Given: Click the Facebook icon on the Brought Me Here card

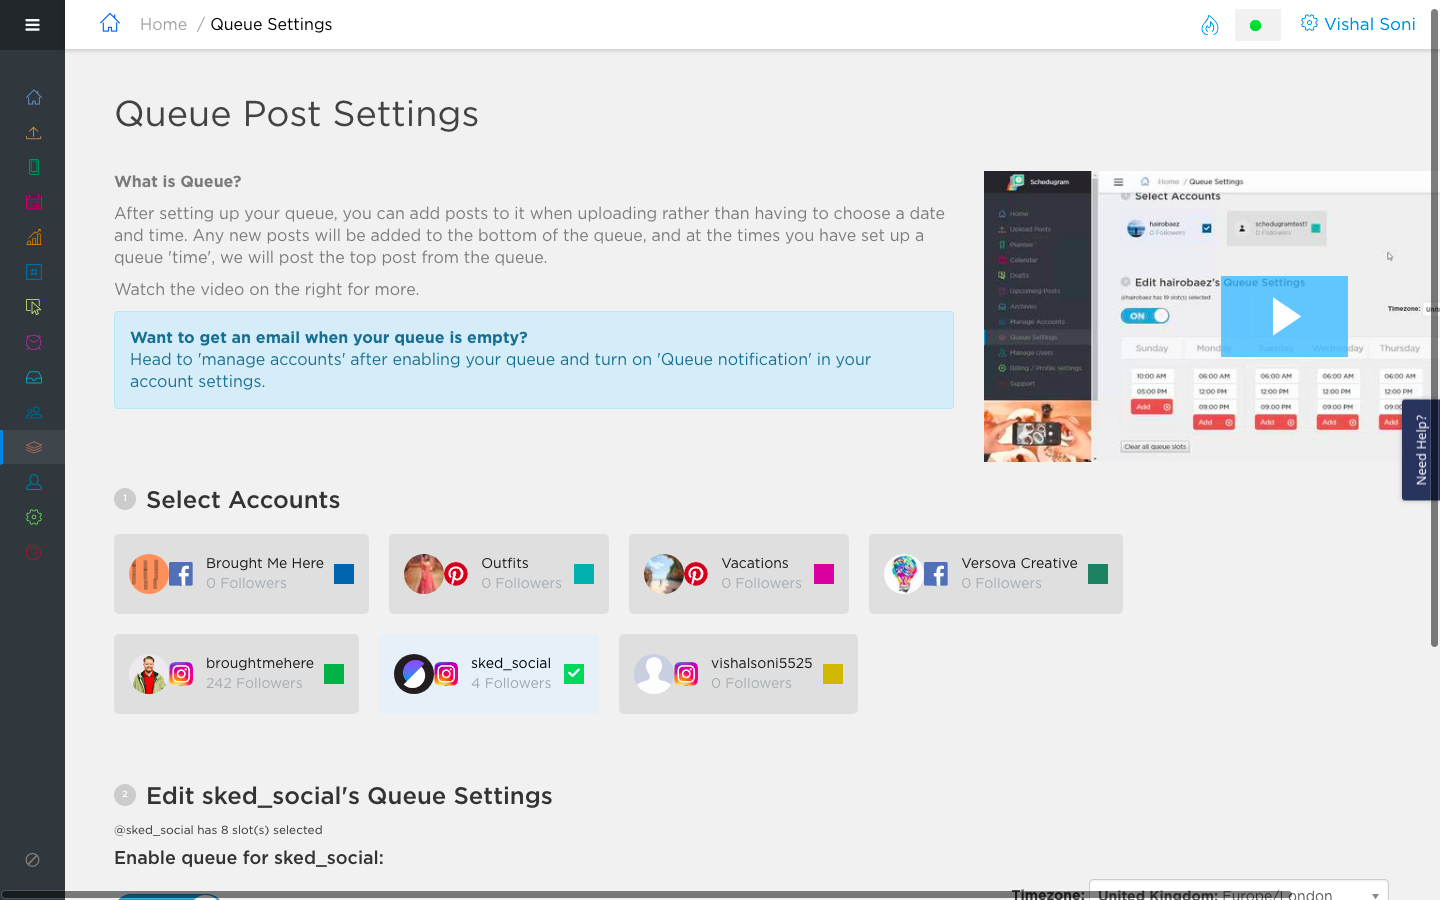Looking at the screenshot, I should pyautogui.click(x=181, y=574).
